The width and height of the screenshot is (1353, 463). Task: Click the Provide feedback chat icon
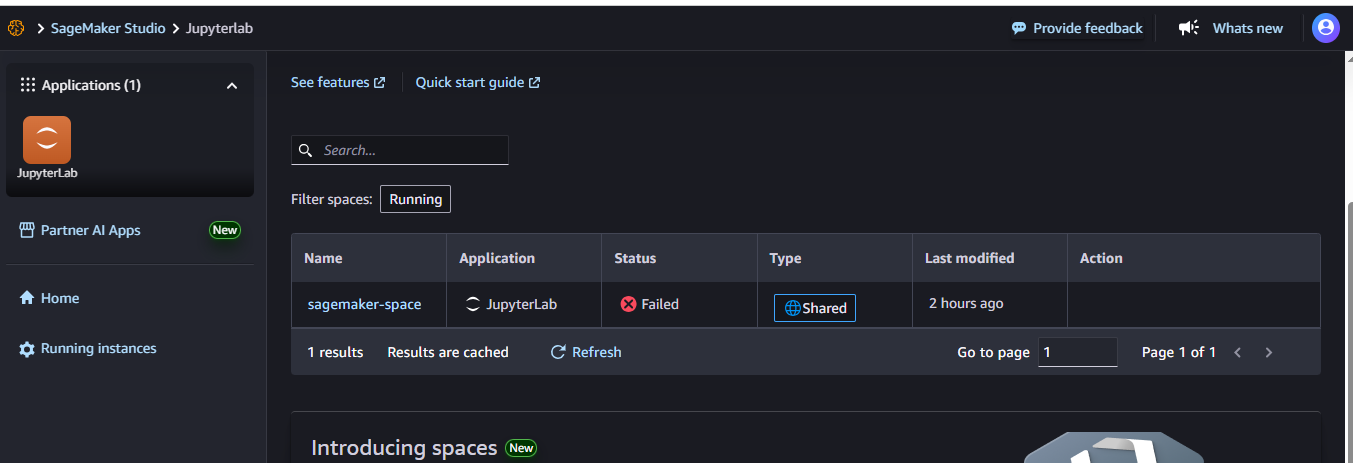click(x=1019, y=28)
